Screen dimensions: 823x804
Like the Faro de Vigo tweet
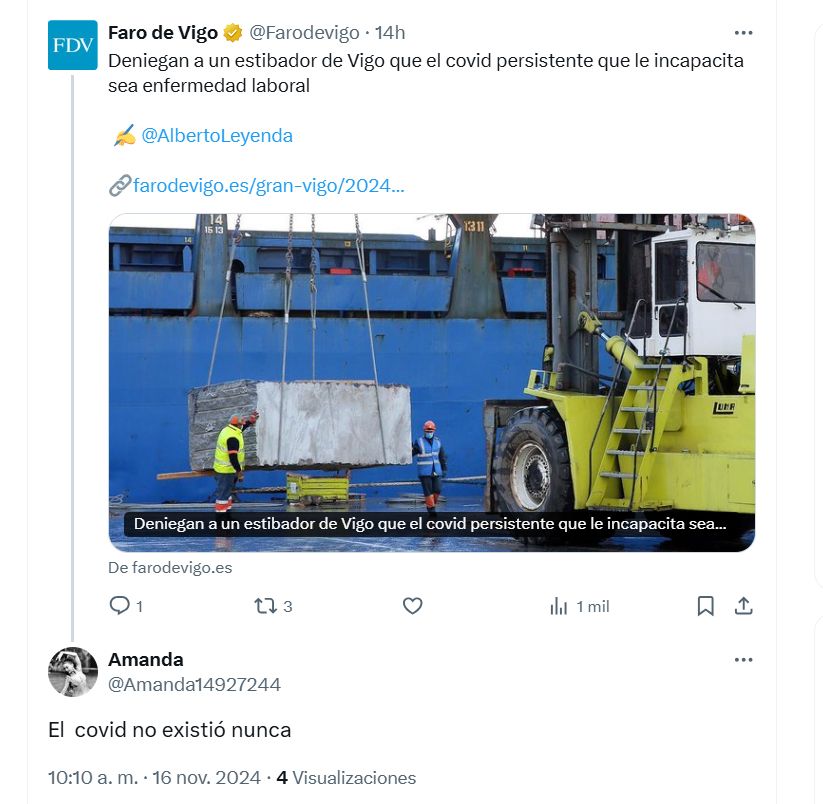(413, 606)
